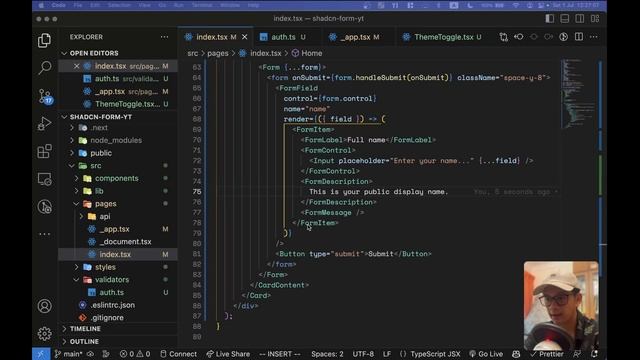The image size is (640, 360).
Task: Toggle the primary side bar layout icon
Action: pyautogui.click(x=550, y=18)
